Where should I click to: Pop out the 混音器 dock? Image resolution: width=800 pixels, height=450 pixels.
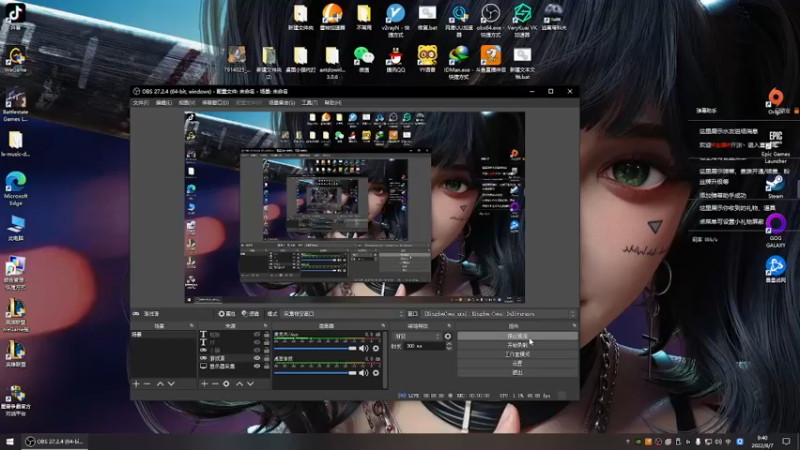pos(383,326)
